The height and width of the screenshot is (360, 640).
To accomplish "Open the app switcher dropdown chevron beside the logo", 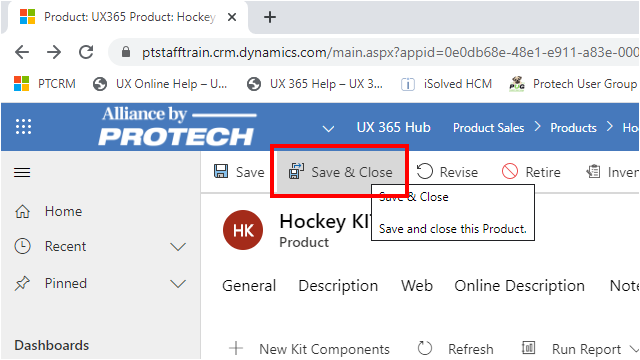I will click(x=328, y=129).
